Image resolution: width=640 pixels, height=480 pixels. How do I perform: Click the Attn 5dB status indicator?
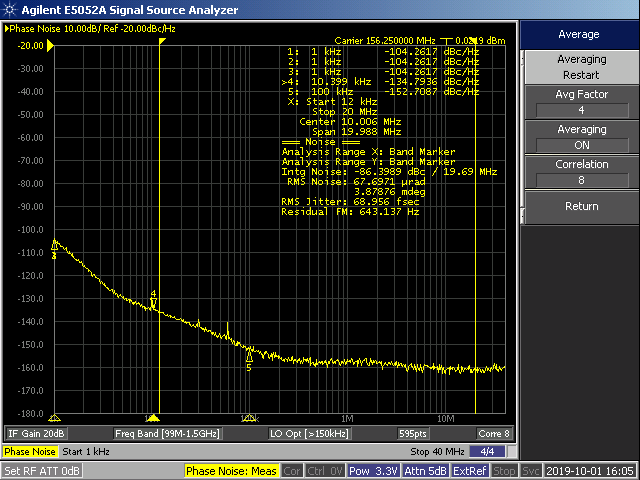pyautogui.click(x=425, y=471)
